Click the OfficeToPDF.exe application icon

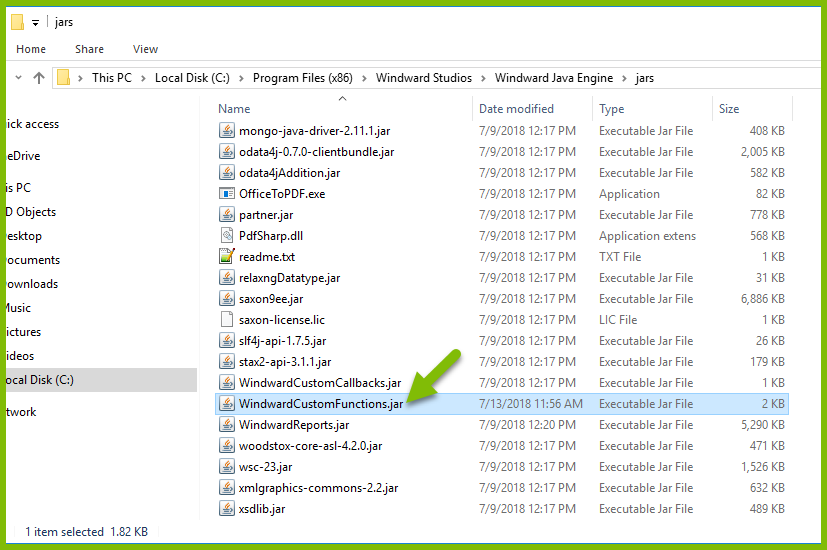pyautogui.click(x=227, y=194)
